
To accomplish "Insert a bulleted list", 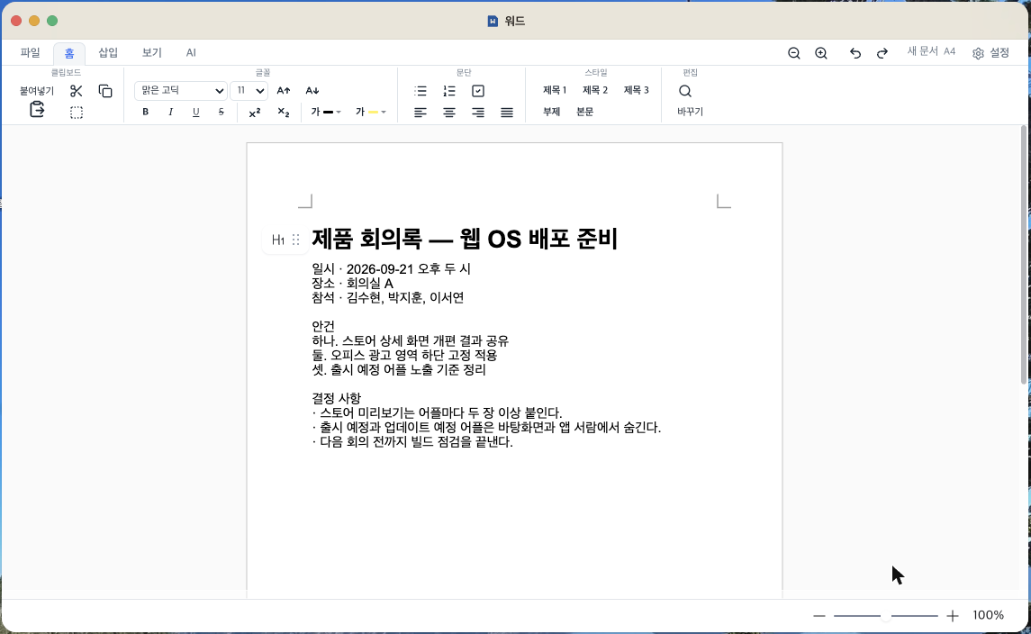I will point(420,91).
